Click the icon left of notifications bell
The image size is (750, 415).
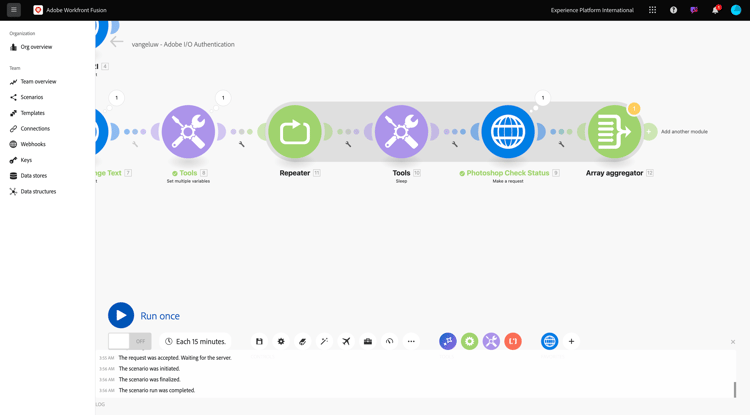click(694, 10)
